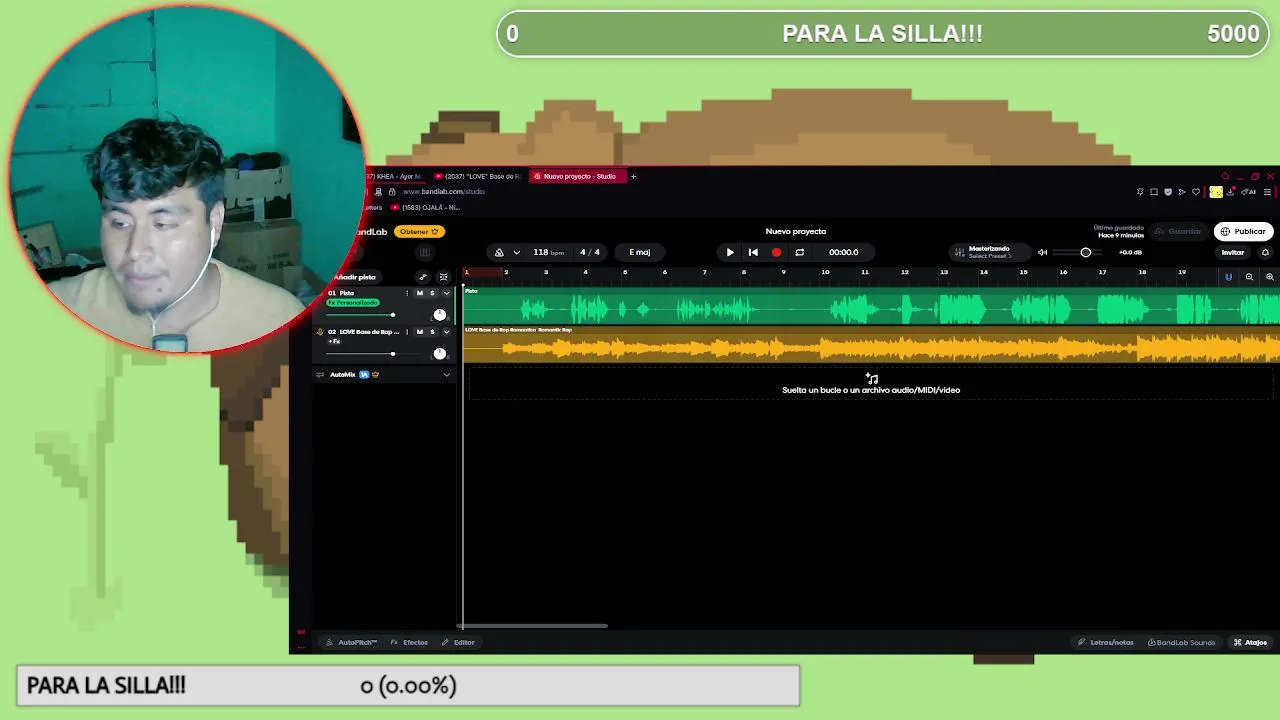Open the browser hamburger menu
Screen dimensions: 1280x720
point(1267,192)
